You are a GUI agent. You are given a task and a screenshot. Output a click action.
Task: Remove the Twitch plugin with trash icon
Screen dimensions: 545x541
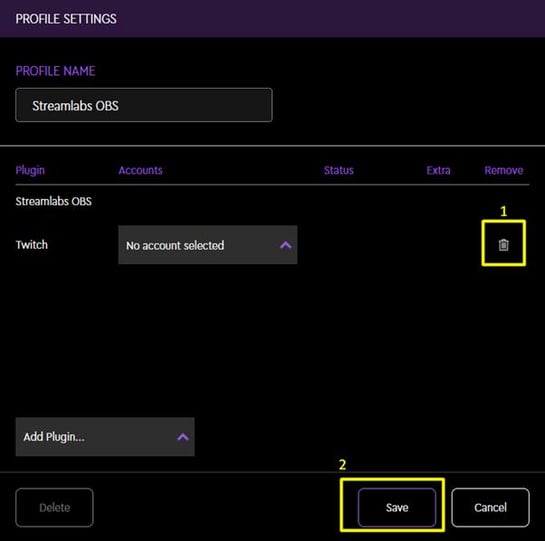(x=503, y=245)
